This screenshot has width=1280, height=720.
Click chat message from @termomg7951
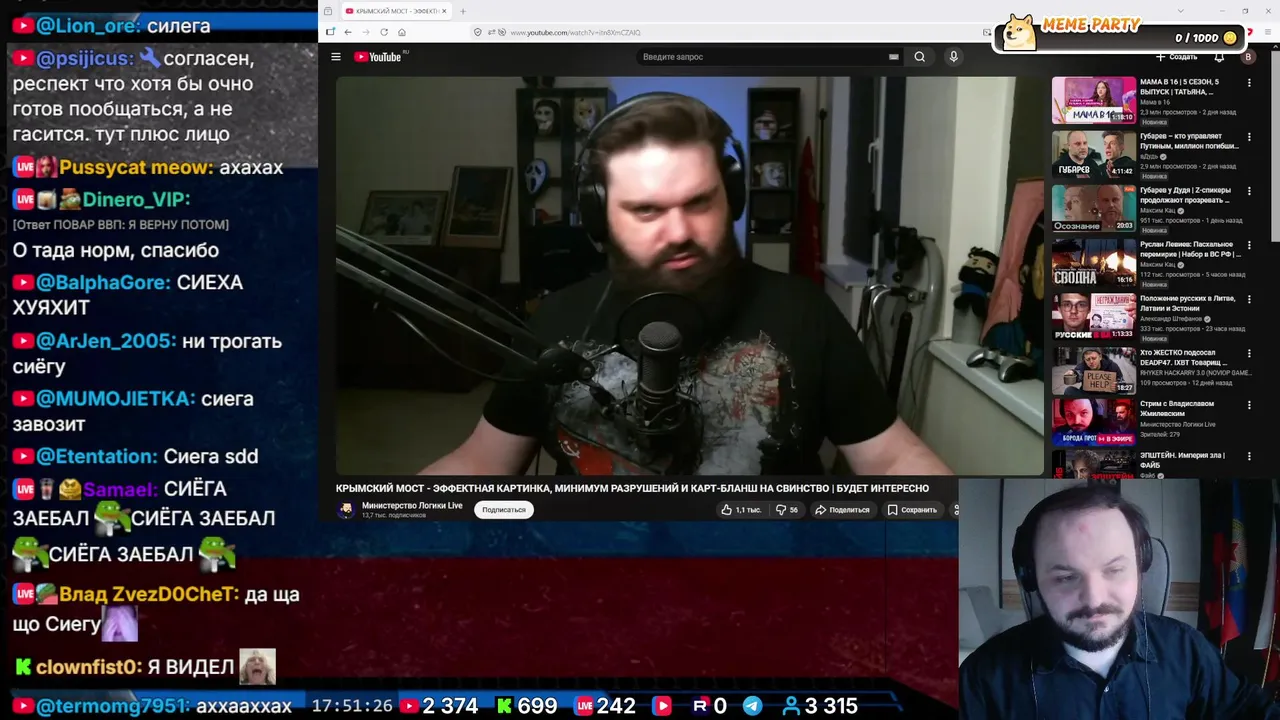point(152,706)
